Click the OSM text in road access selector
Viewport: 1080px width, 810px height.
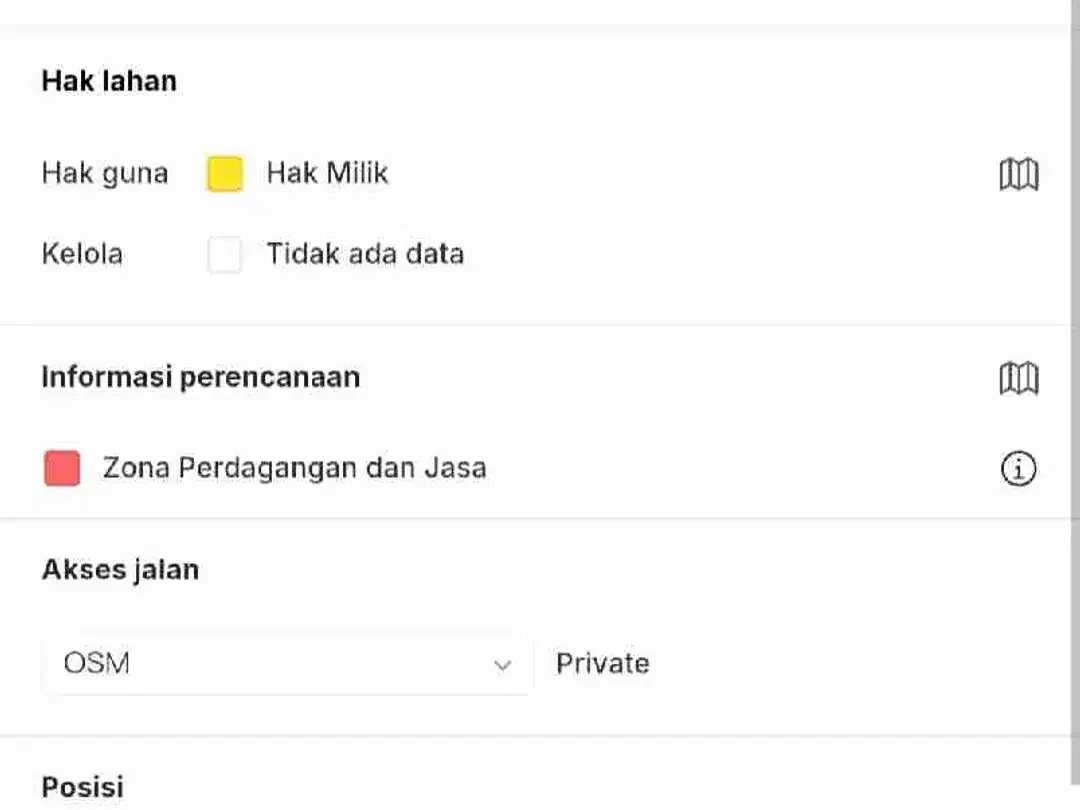pyautogui.click(x=96, y=663)
